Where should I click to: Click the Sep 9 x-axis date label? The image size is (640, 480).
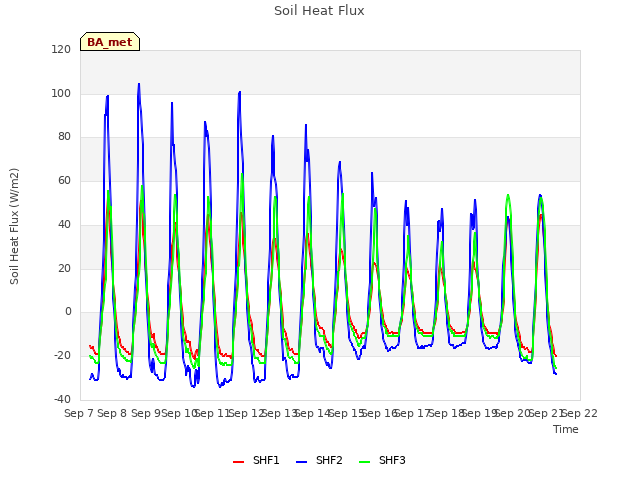point(145,413)
